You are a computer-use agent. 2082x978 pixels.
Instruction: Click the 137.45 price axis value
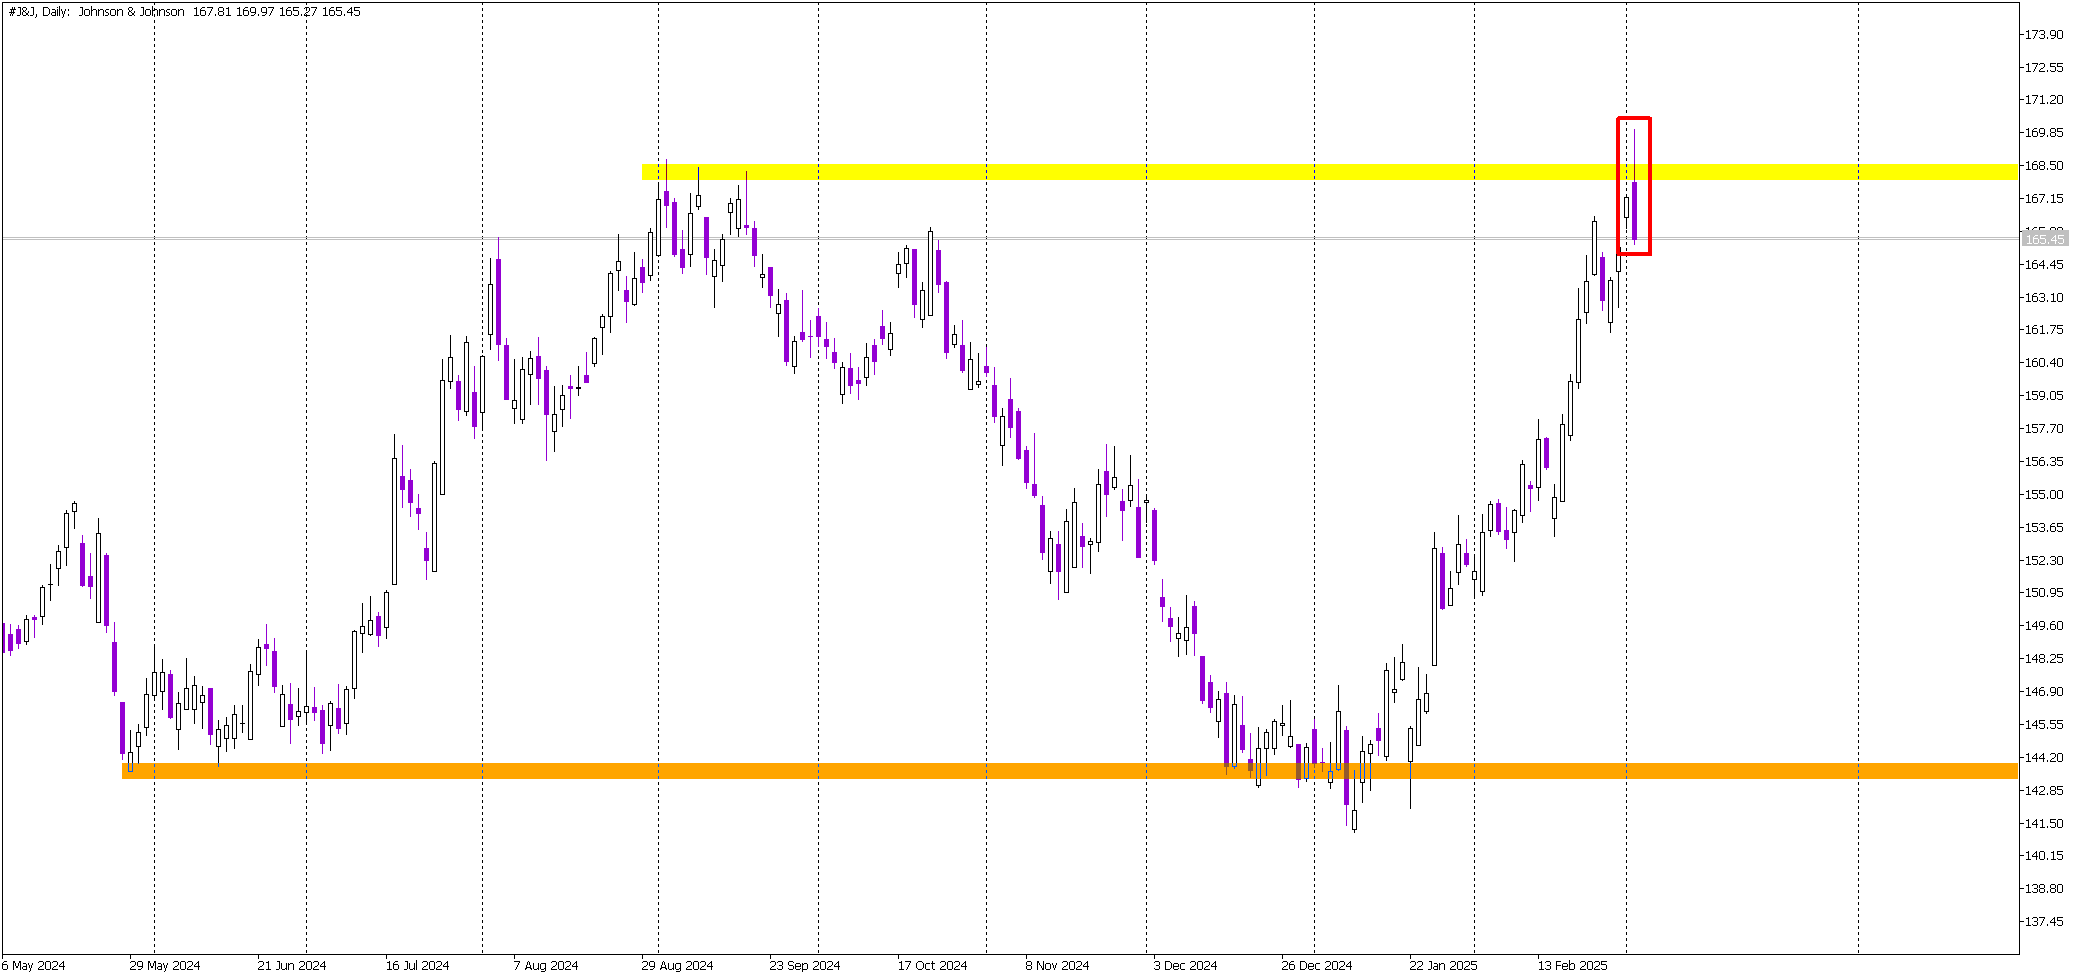pos(2044,922)
